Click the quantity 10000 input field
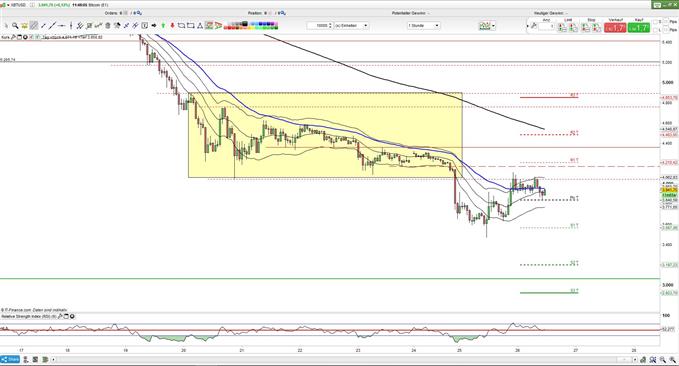This screenshot has height=366, width=679. click(318, 26)
